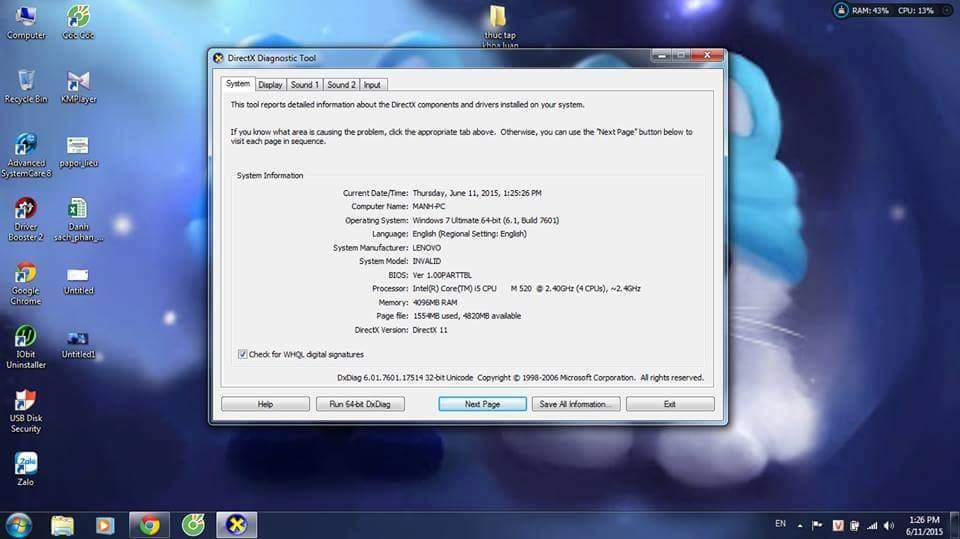Viewport: 960px width, 539px height.
Task: Click the Help button in DxDiag
Action: [x=265, y=404]
